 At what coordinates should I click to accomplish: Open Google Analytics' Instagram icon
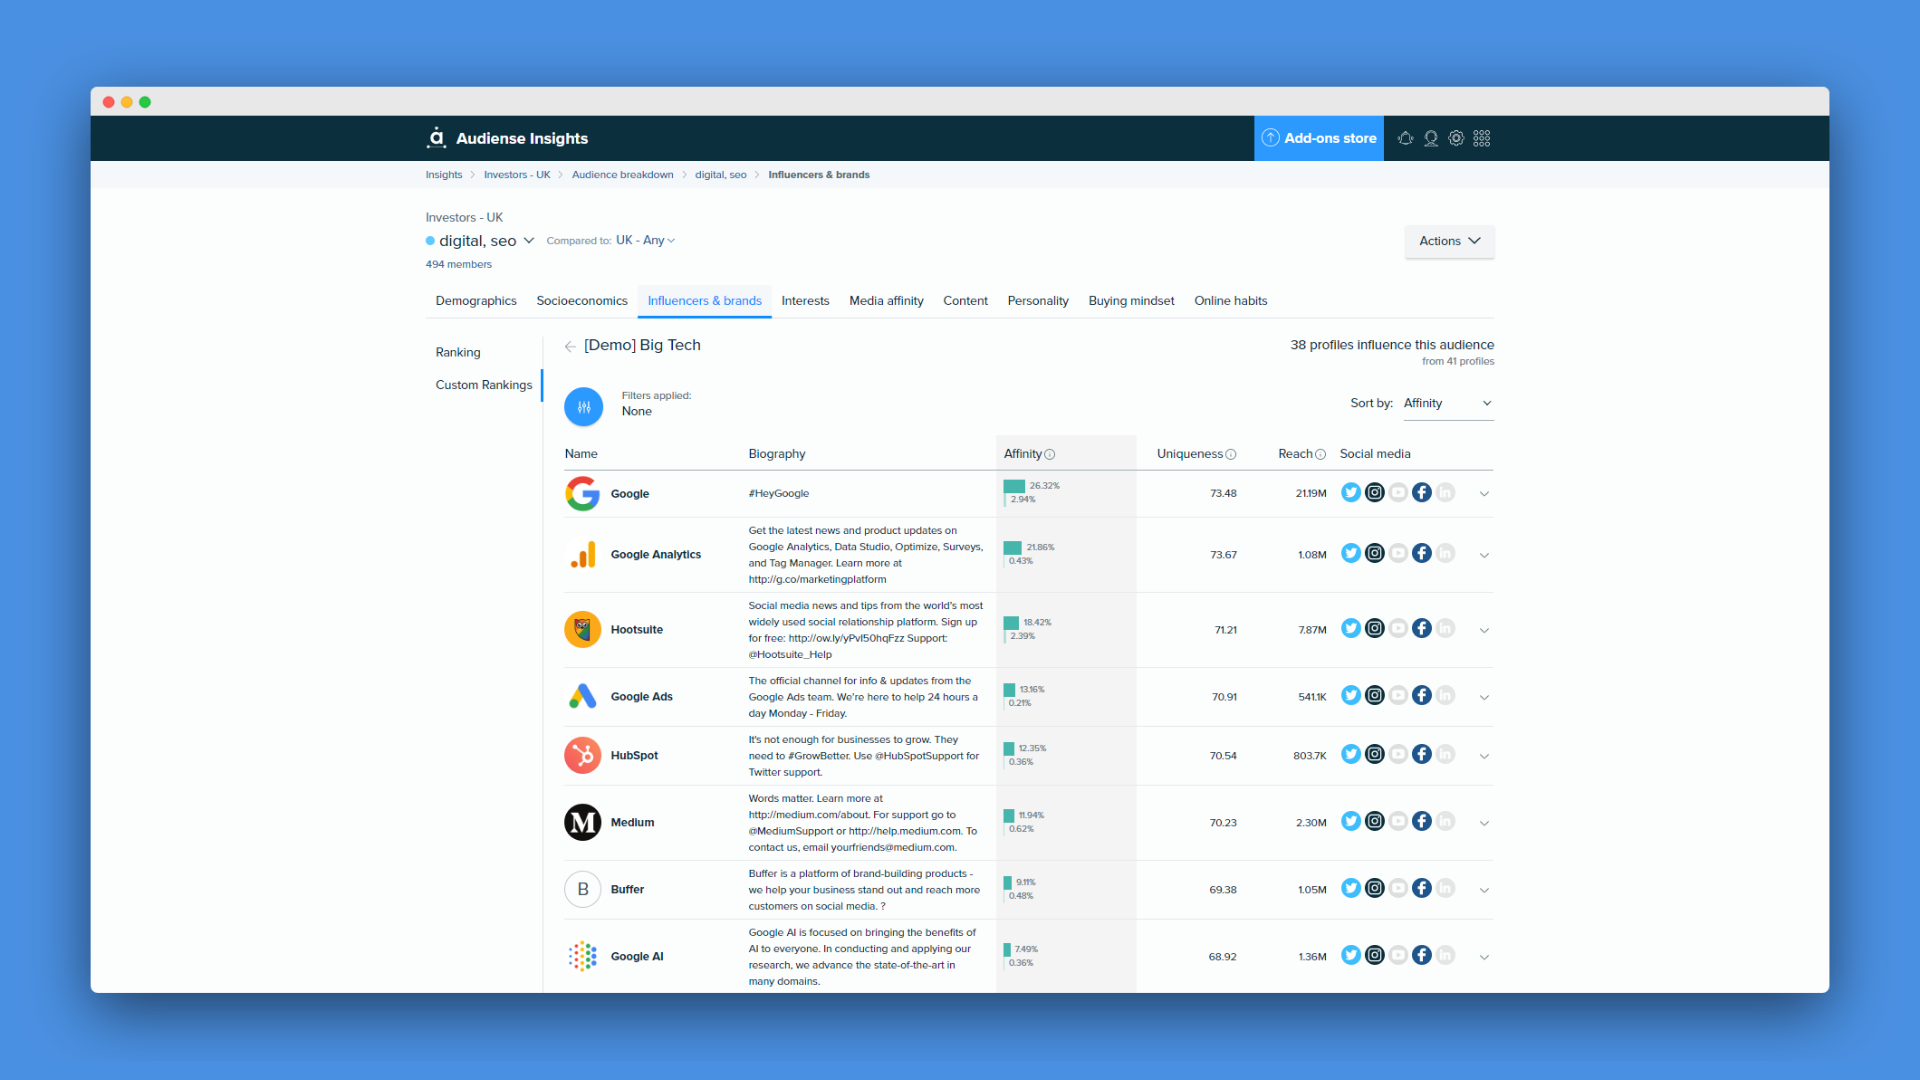point(1375,554)
